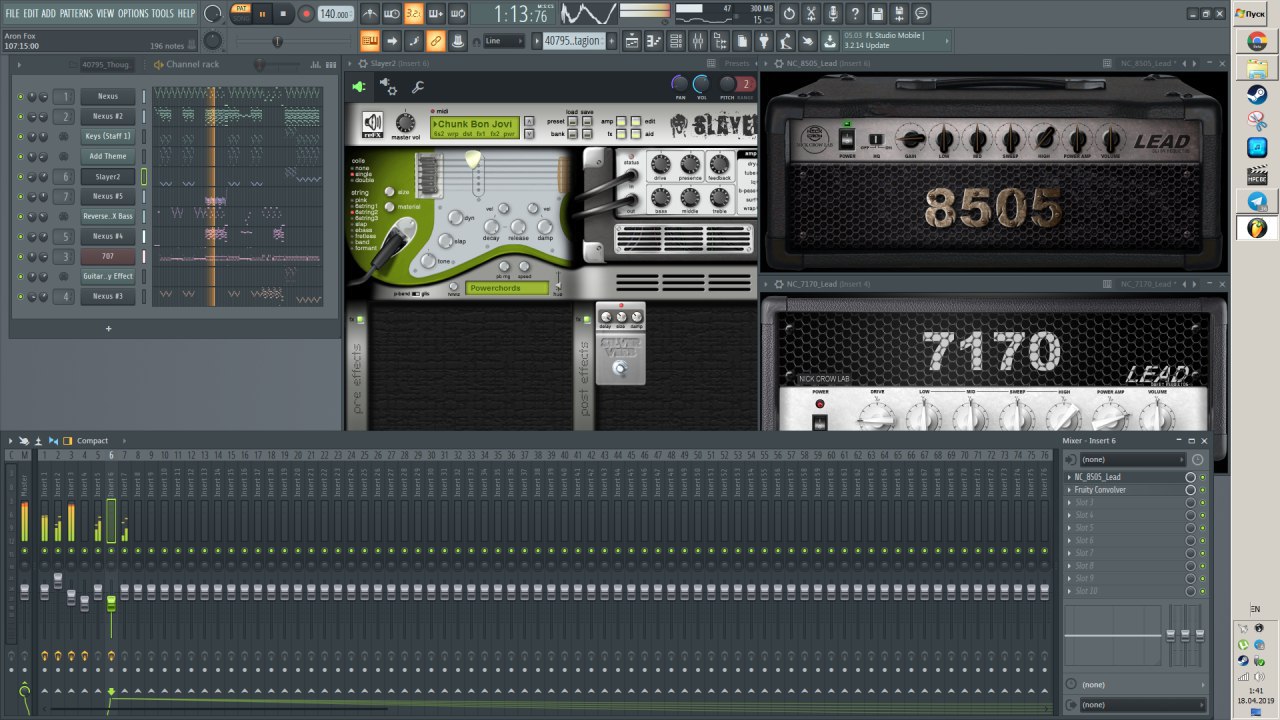Mute the Nexus #3 channel via green LED
Screen dimensions: 1280x720
(20, 297)
